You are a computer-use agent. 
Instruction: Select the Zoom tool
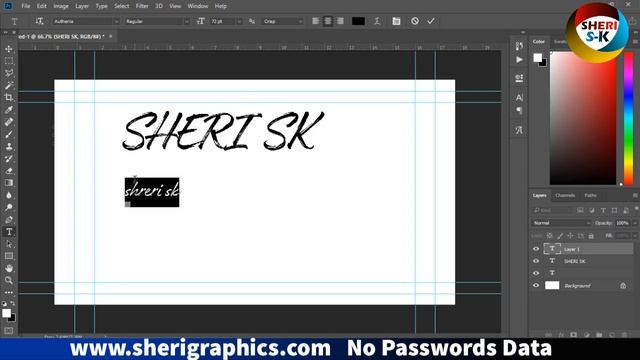coord(9,280)
